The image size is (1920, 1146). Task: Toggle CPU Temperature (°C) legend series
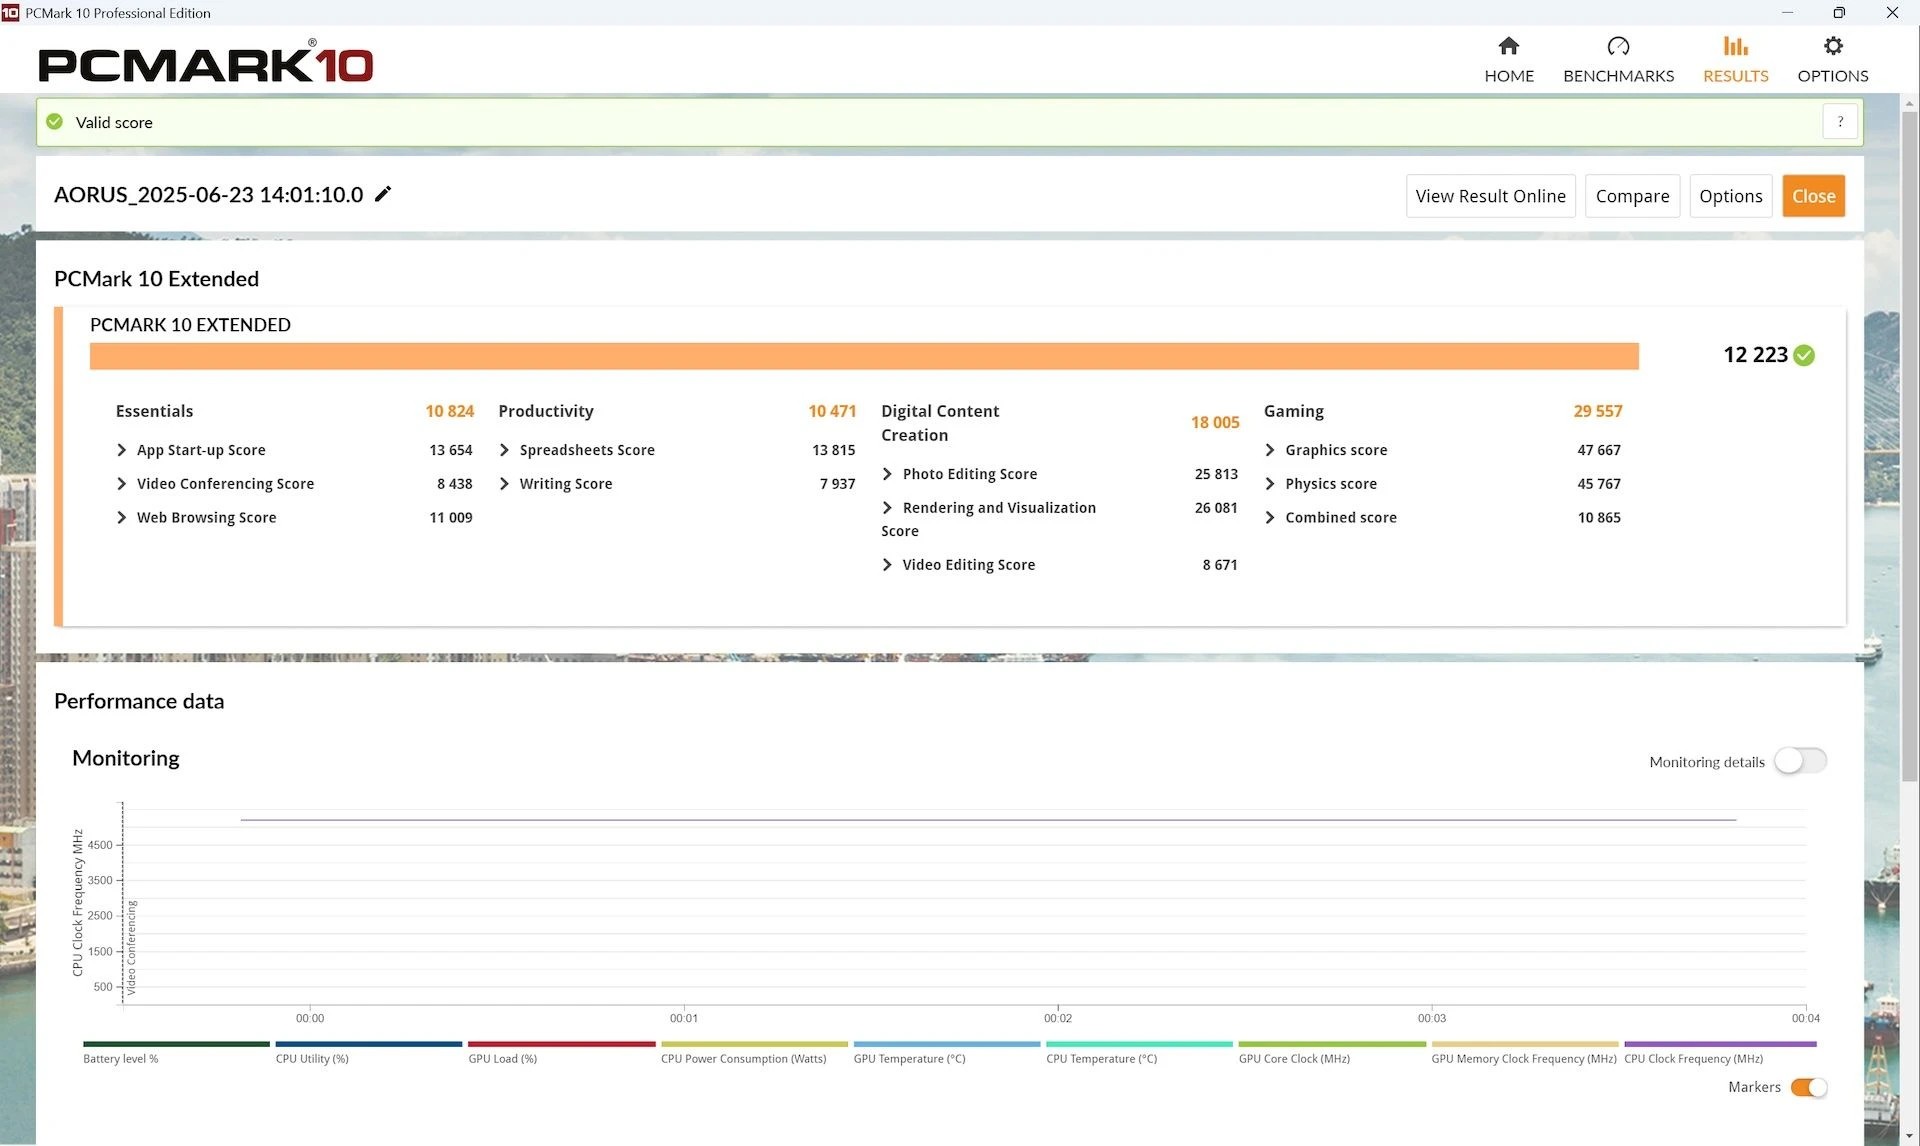click(x=1101, y=1058)
